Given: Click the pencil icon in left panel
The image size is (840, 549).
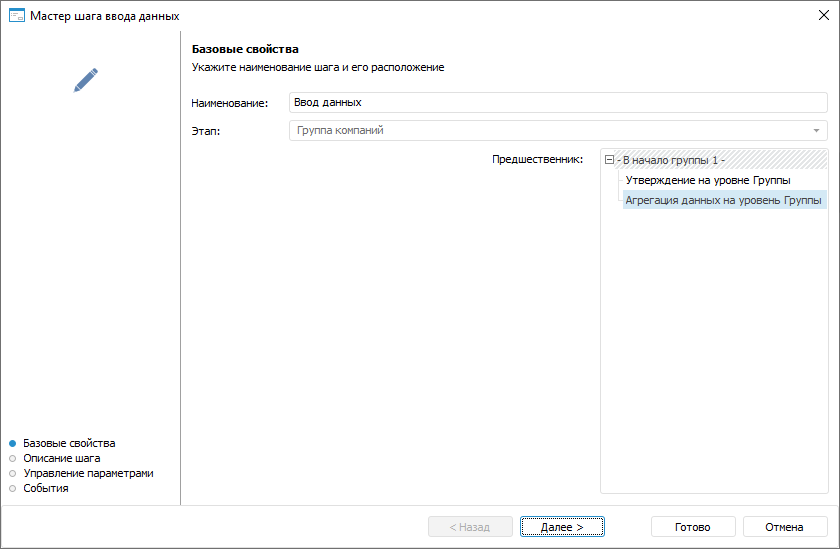Looking at the screenshot, I should tap(86, 80).
